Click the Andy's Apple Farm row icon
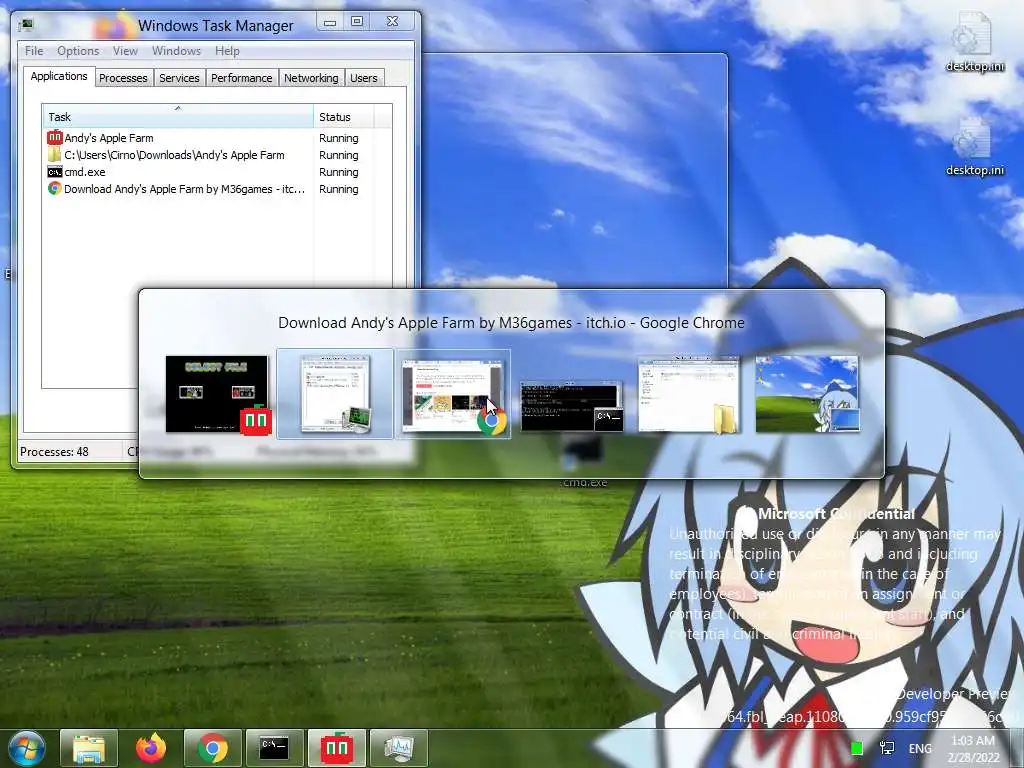The width and height of the screenshot is (1024, 768). tap(55, 138)
